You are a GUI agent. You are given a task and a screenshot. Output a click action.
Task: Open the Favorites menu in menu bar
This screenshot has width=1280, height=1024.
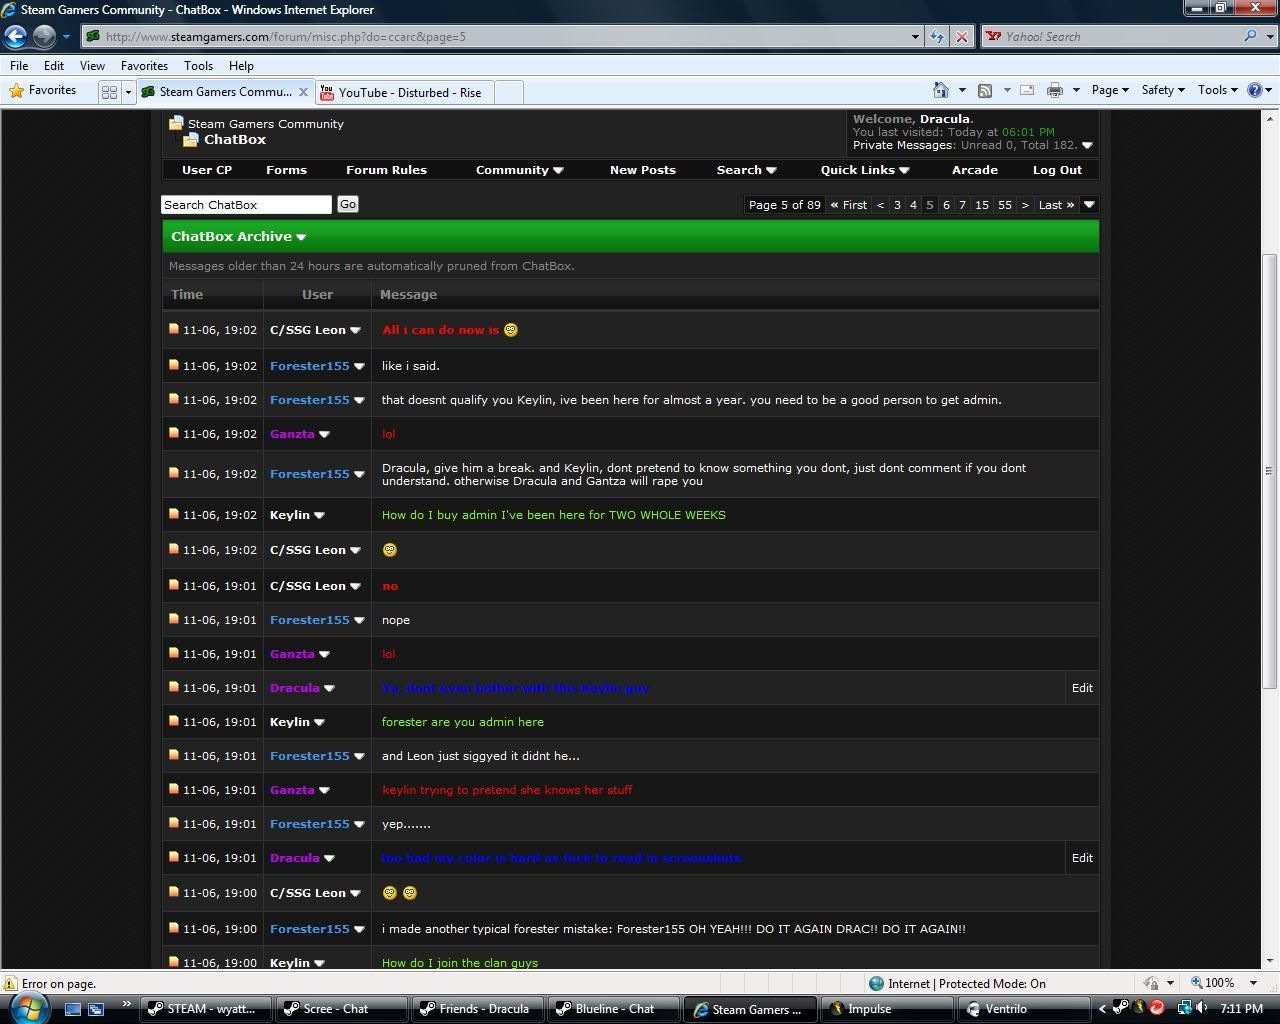144,65
